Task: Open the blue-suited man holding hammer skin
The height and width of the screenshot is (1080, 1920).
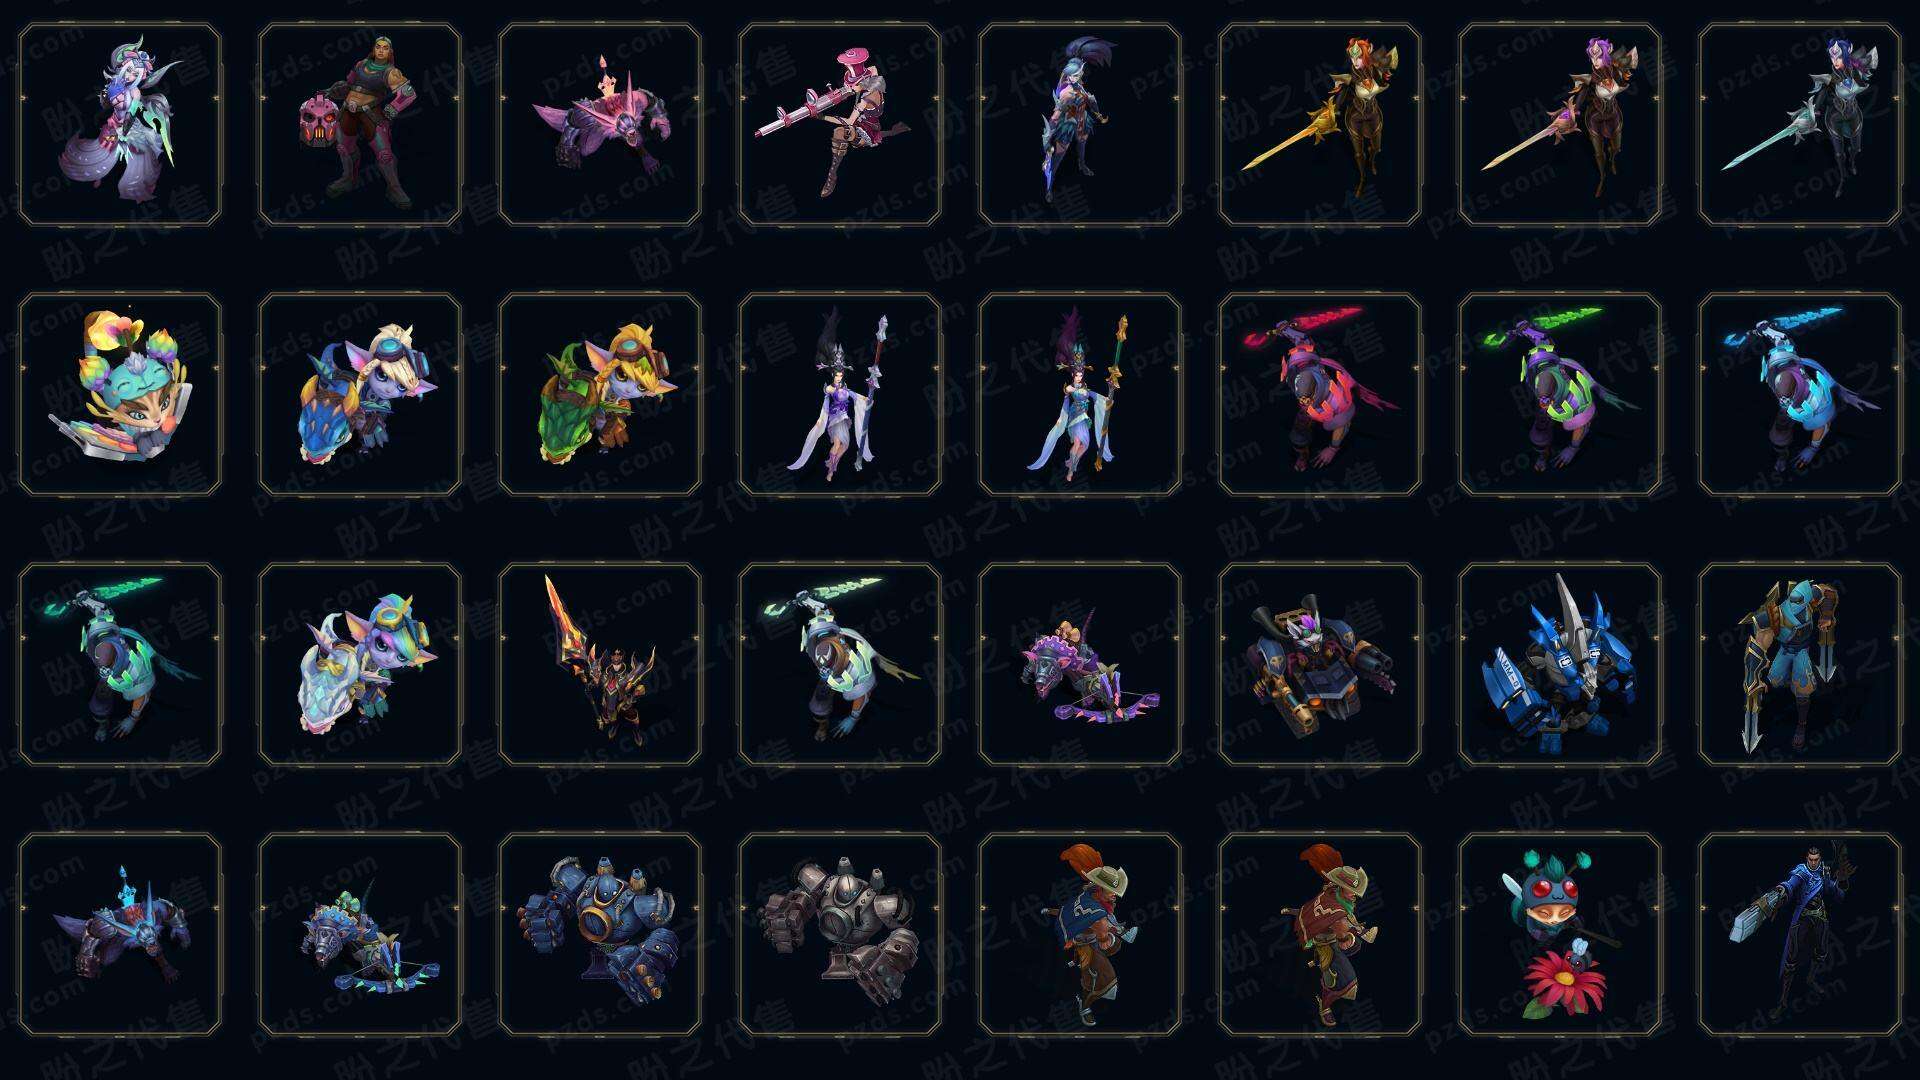Action: pos(1800,934)
